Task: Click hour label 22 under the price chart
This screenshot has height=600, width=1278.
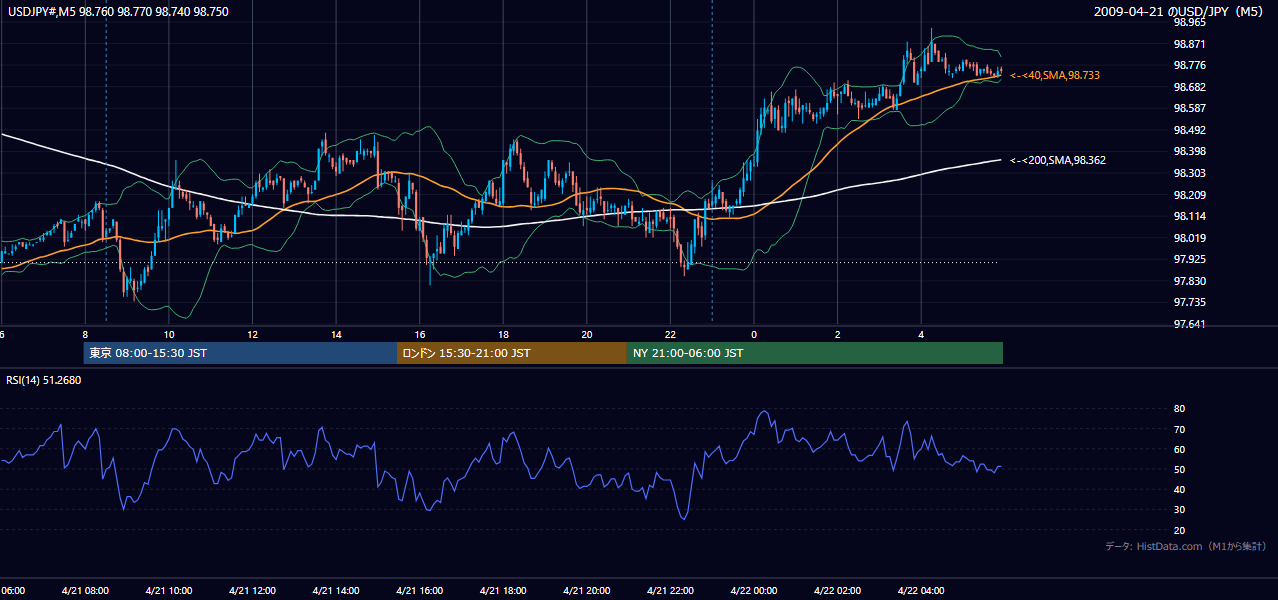Action: (x=670, y=334)
